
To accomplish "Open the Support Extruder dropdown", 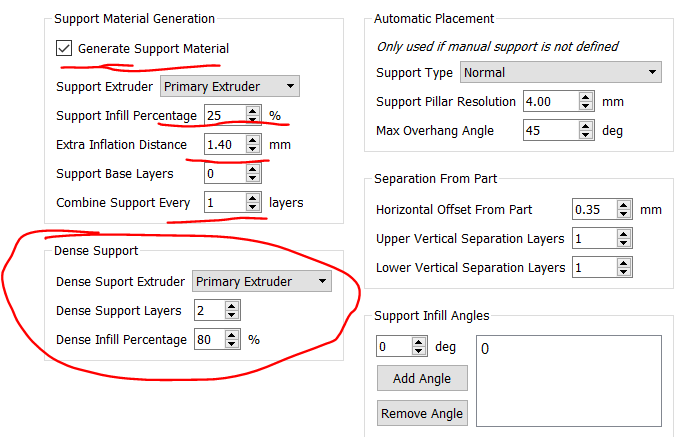I will 229,87.
